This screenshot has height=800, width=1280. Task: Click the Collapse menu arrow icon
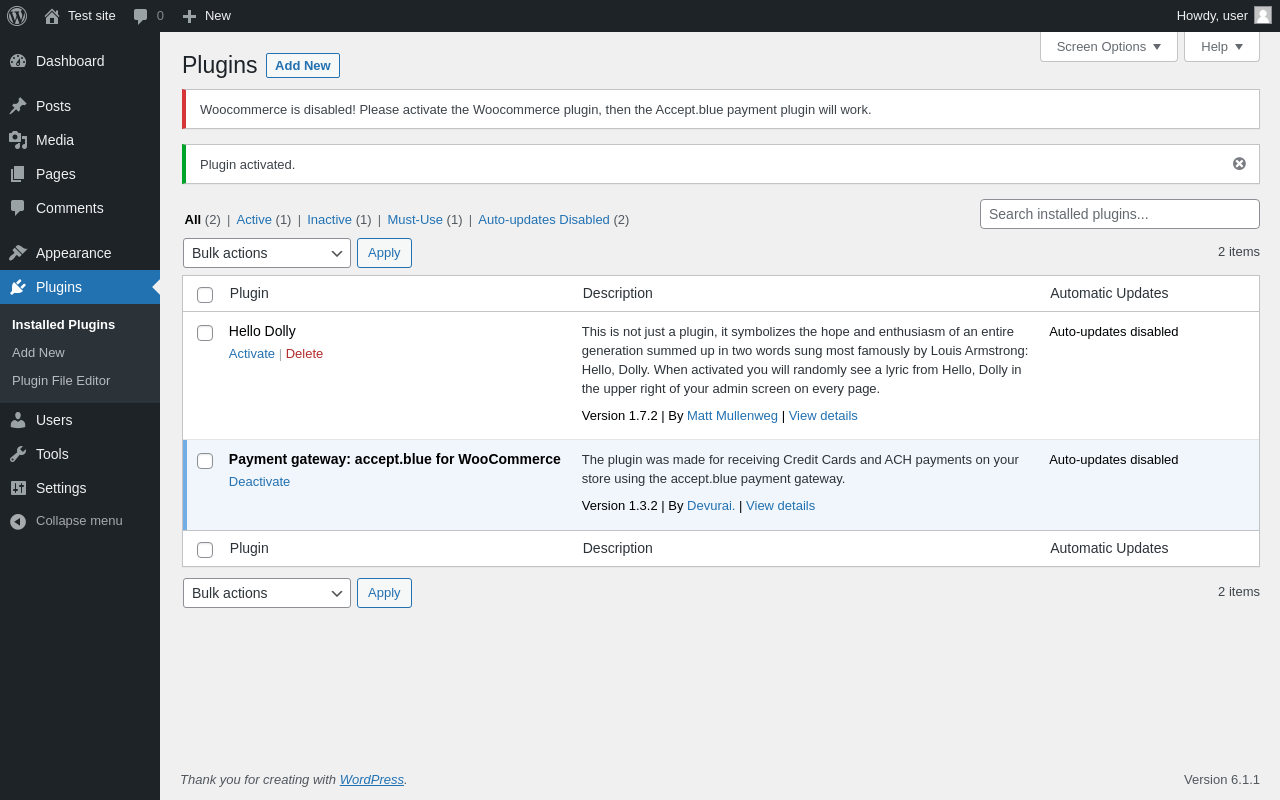click(18, 521)
